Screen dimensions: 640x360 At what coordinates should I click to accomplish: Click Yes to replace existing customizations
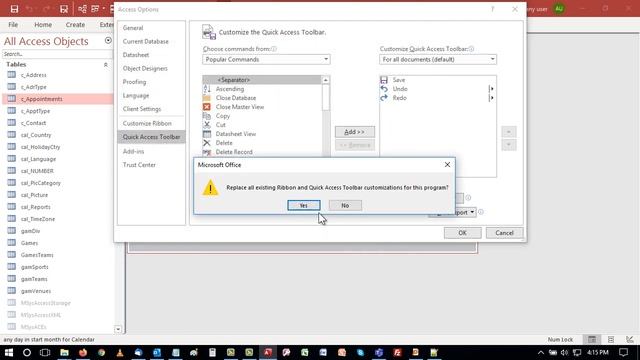(x=304, y=205)
